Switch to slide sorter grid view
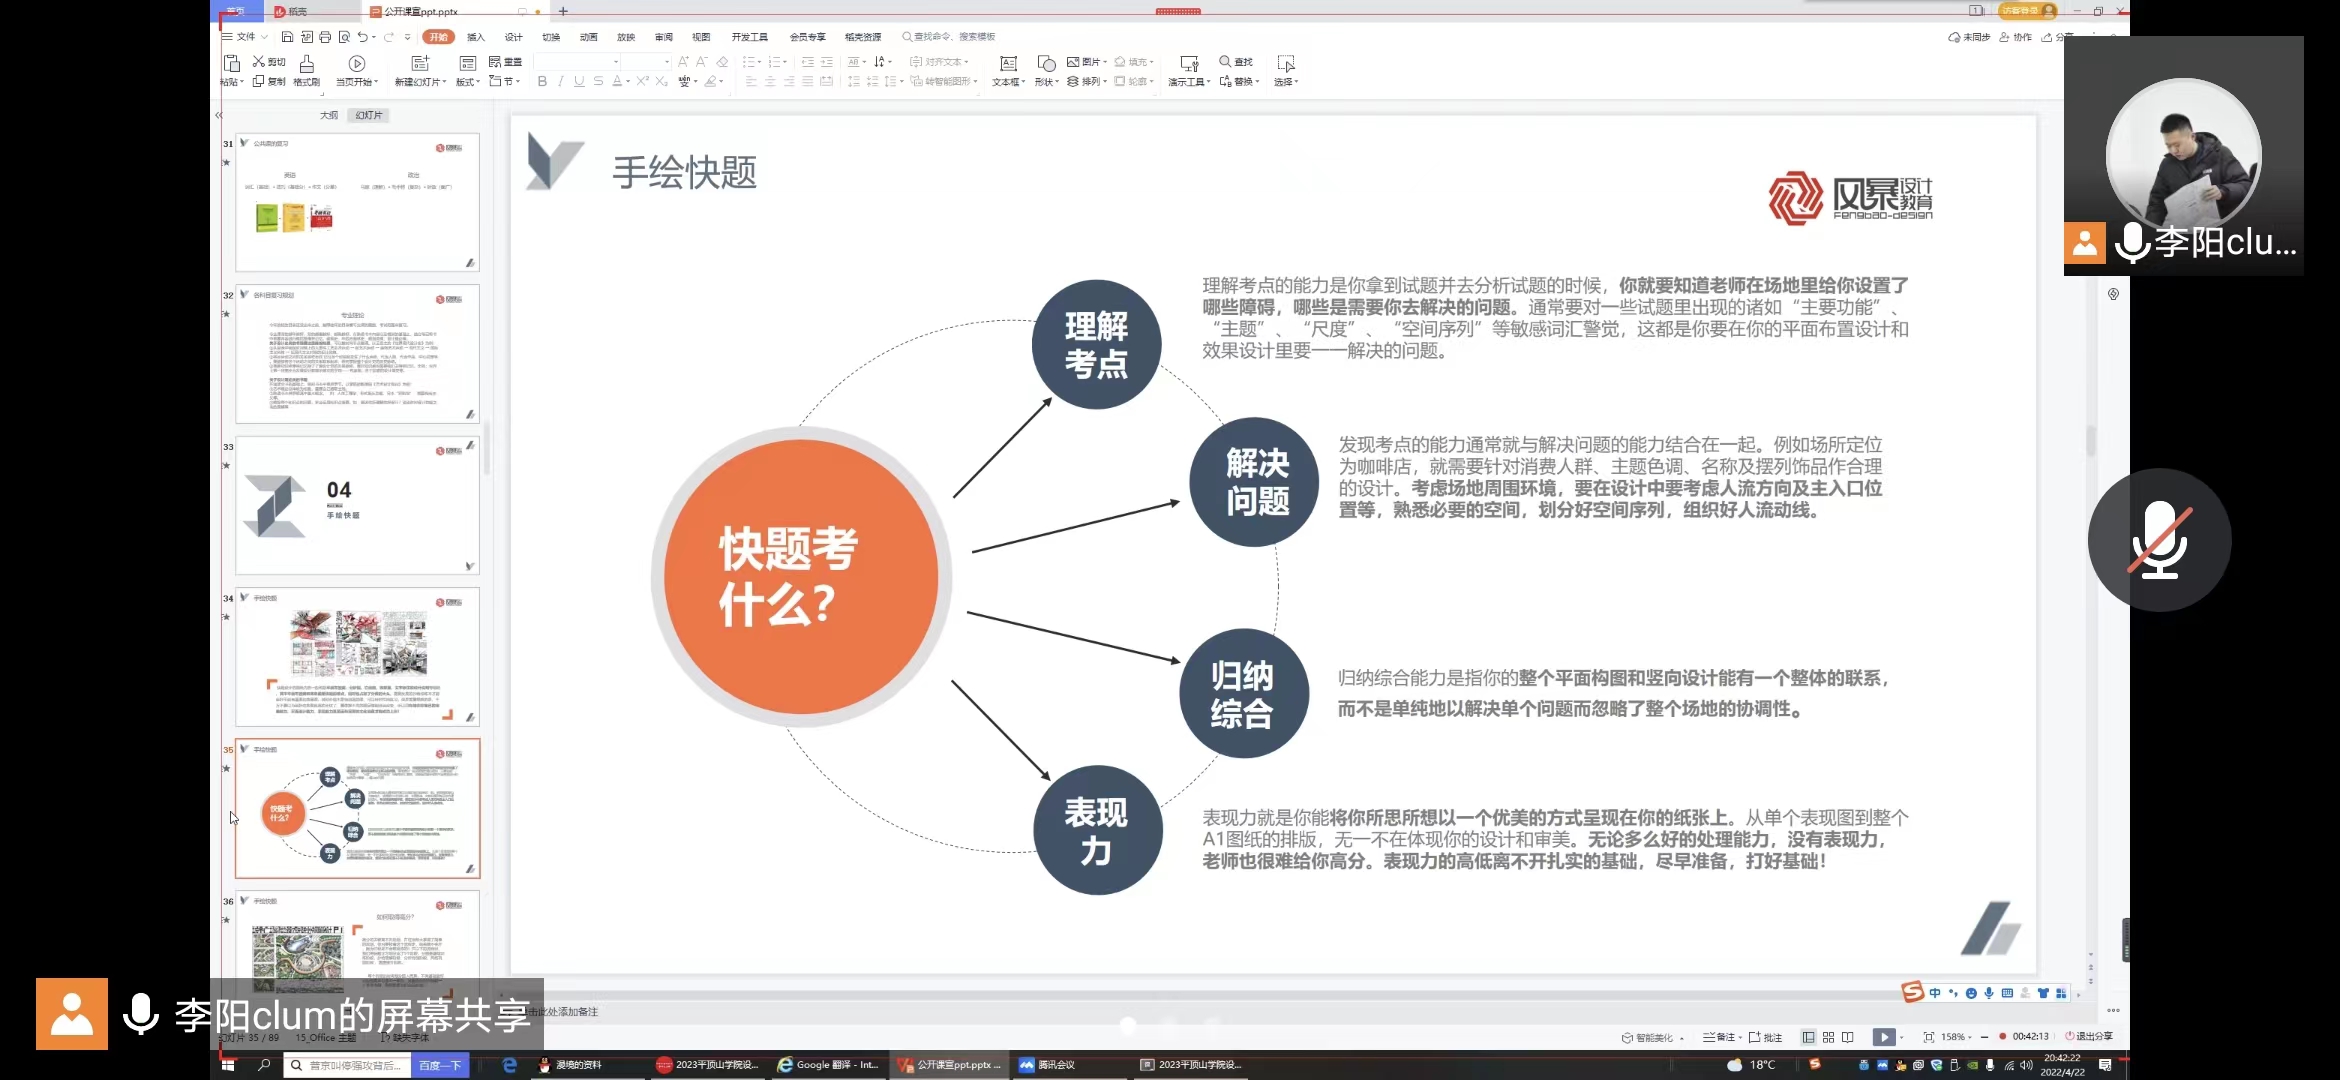This screenshot has width=2340, height=1080. (x=1828, y=1037)
